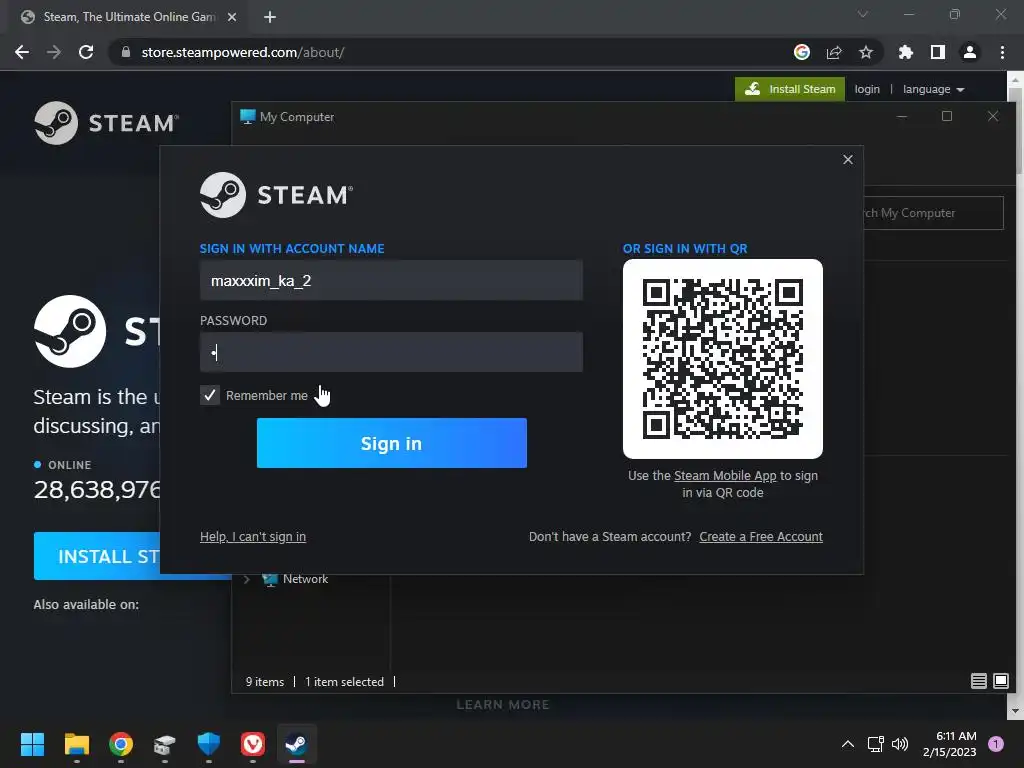Go forward in the Chrome browser
Image resolution: width=1024 pixels, height=768 pixels.
(x=54, y=52)
